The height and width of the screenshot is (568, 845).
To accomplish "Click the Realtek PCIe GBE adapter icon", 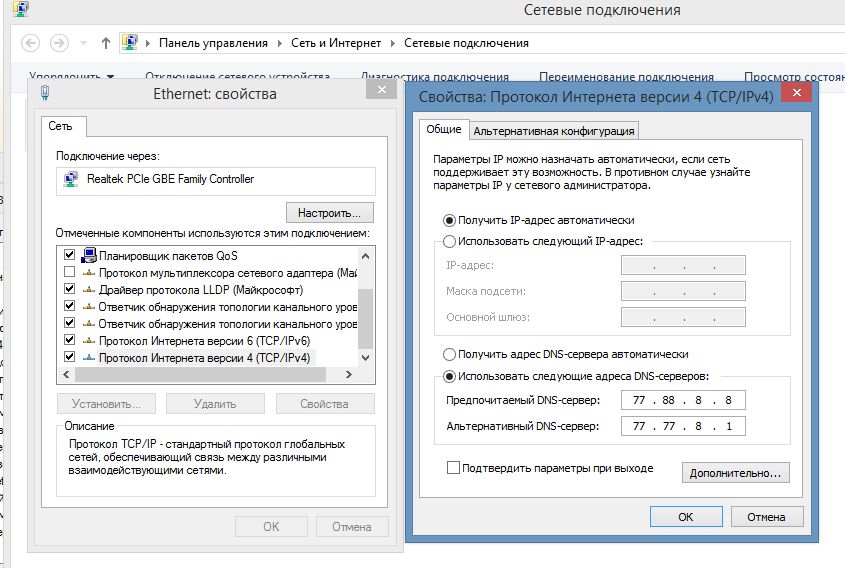I will pyautogui.click(x=71, y=179).
